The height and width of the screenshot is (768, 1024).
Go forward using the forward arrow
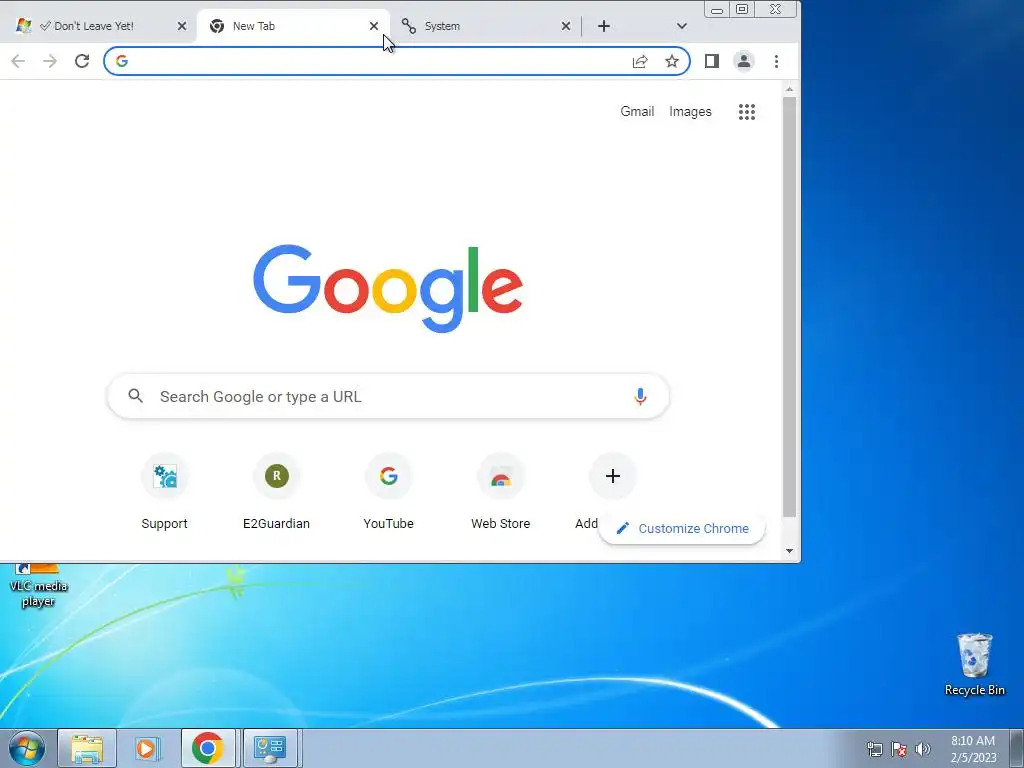point(50,61)
